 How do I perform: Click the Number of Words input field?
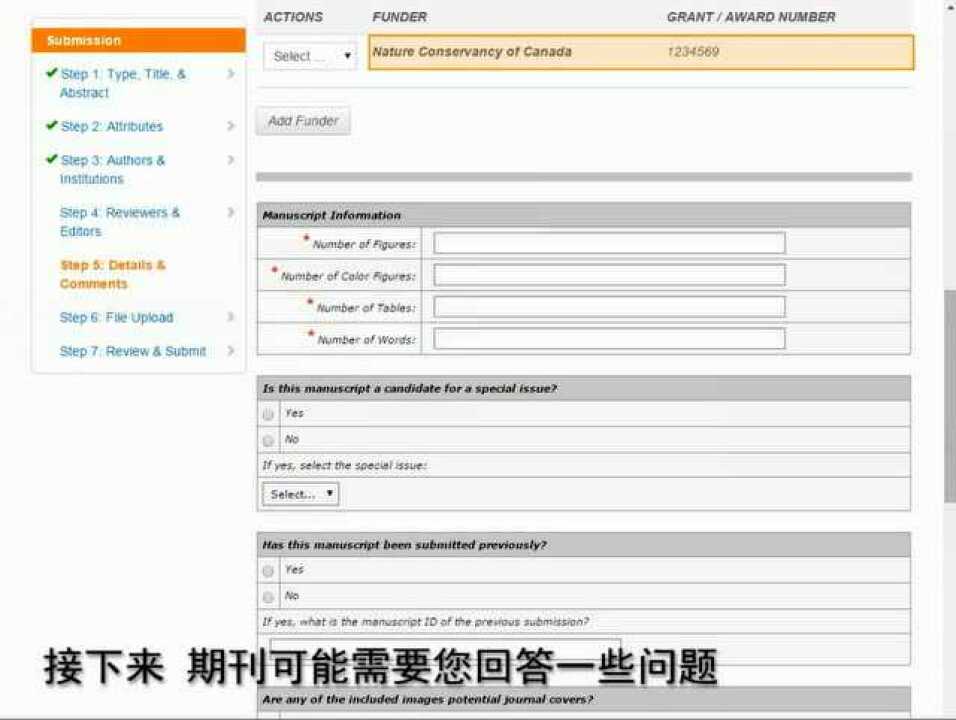[x=608, y=338]
